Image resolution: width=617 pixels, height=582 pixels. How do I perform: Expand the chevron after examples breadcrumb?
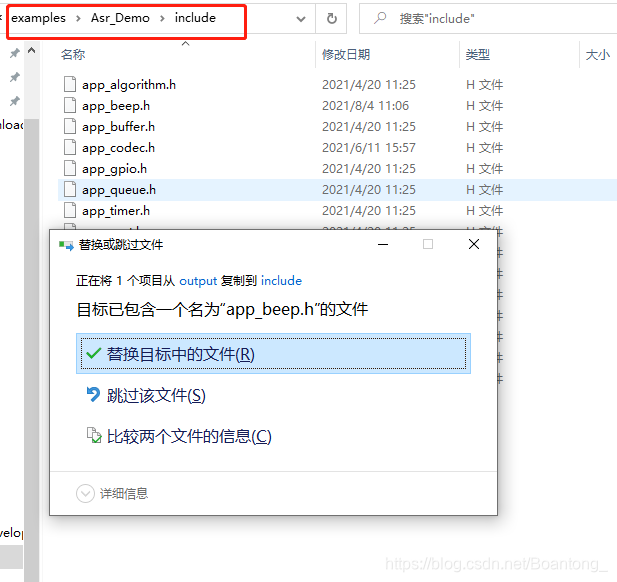coord(78,18)
